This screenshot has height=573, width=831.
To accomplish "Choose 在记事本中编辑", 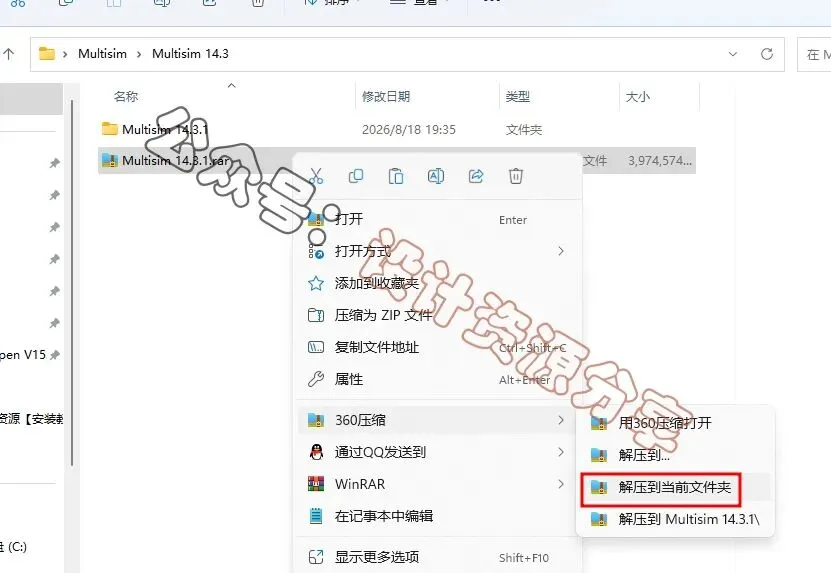I will pyautogui.click(x=437, y=516).
